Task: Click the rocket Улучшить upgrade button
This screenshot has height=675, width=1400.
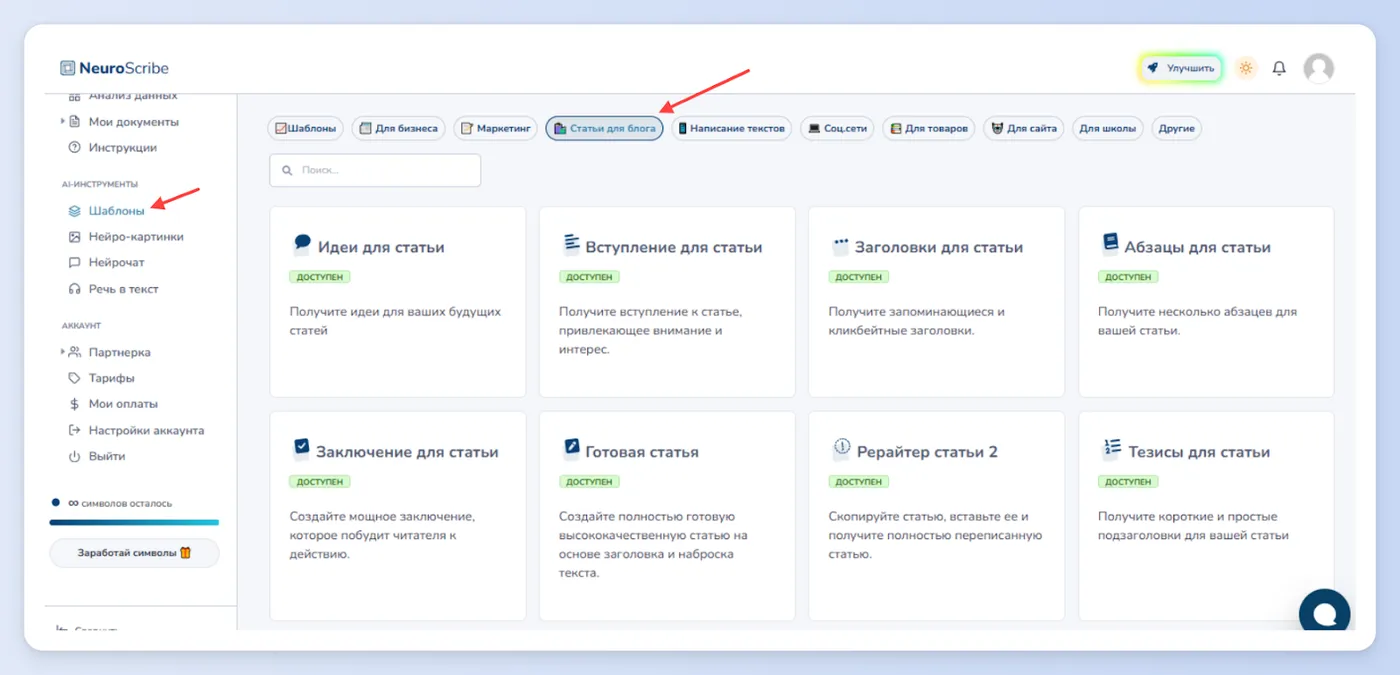Action: [1180, 68]
